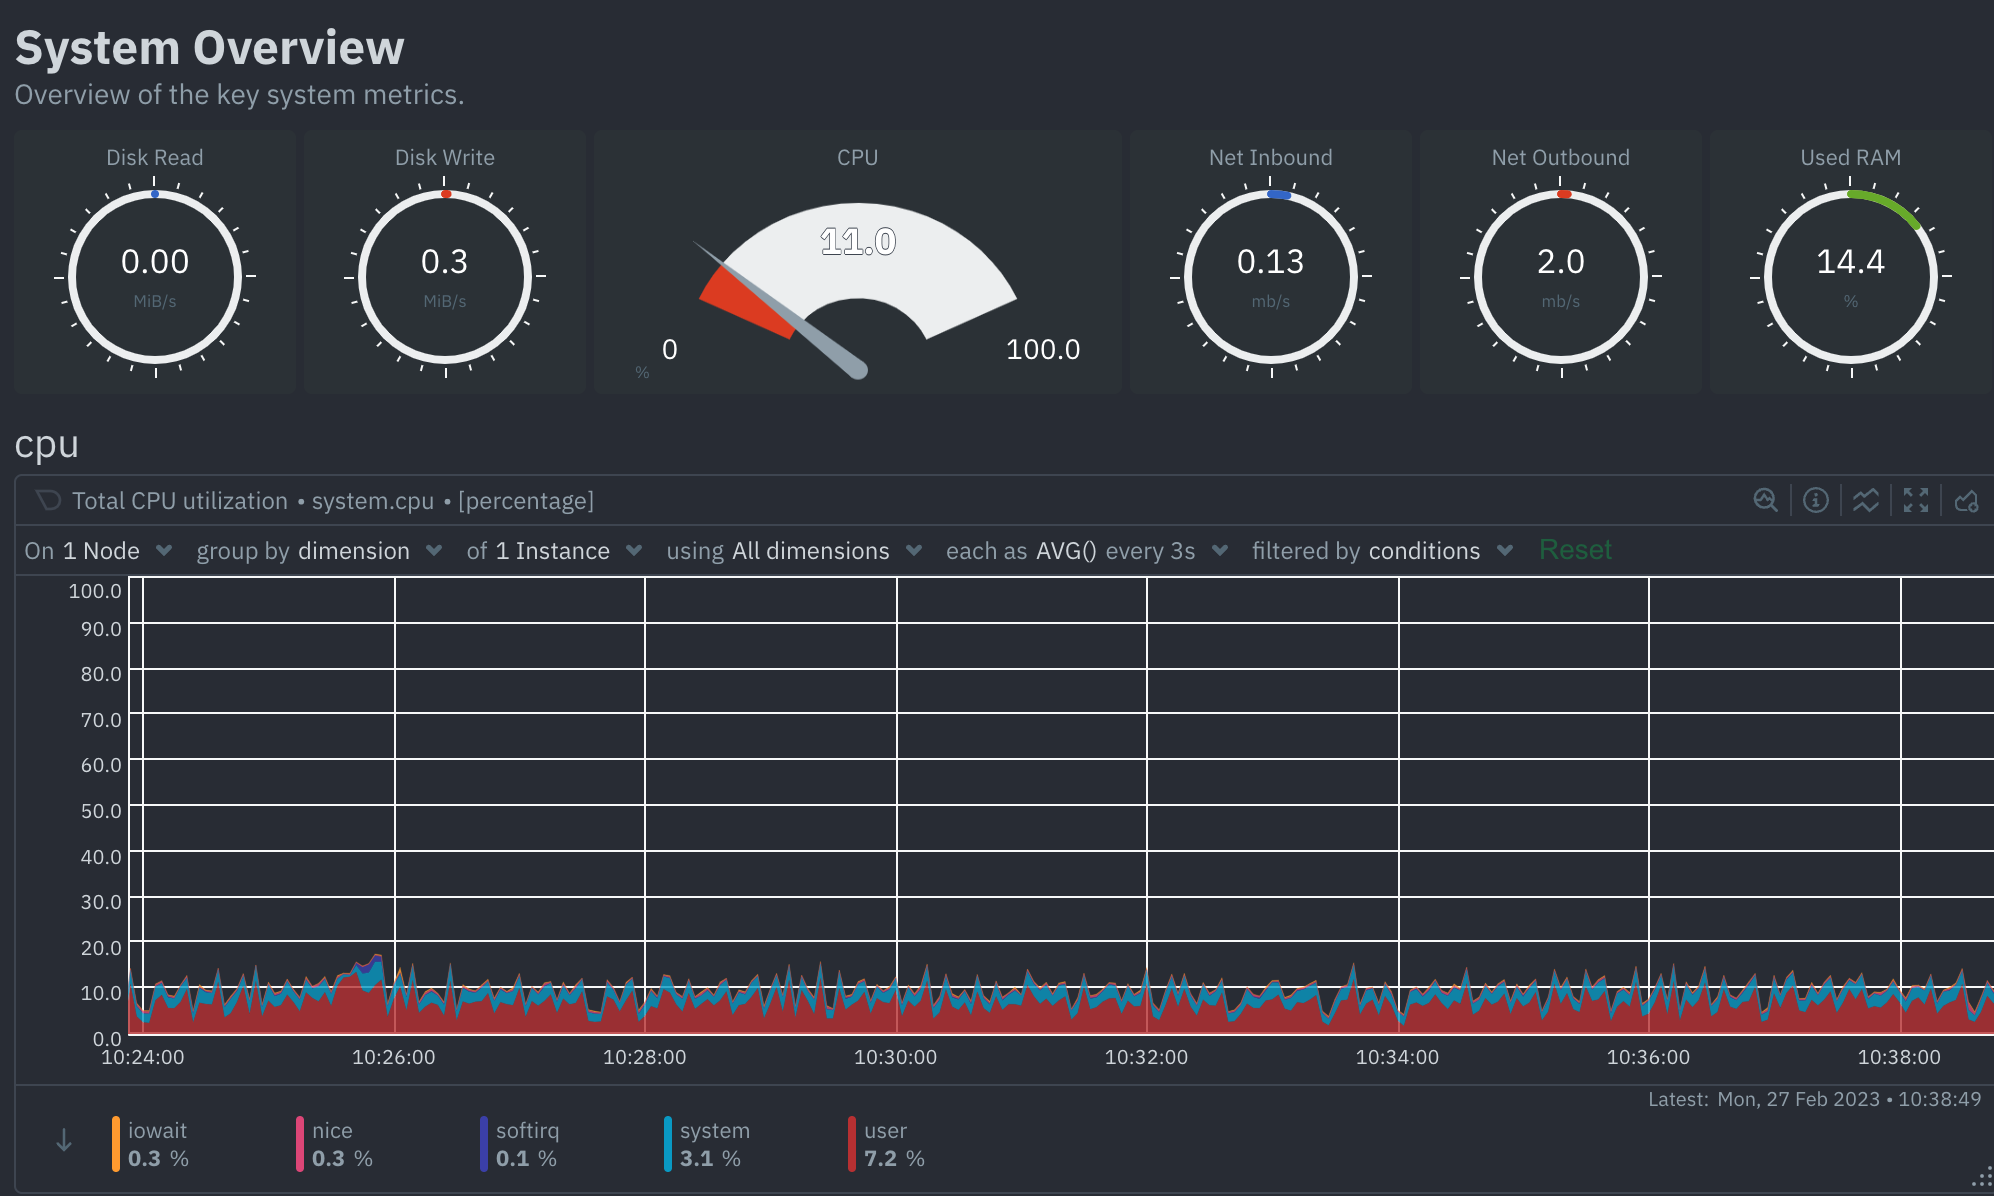This screenshot has width=1994, height=1196.
Task: Toggle the nice dimension in legend
Action: coord(335,1144)
